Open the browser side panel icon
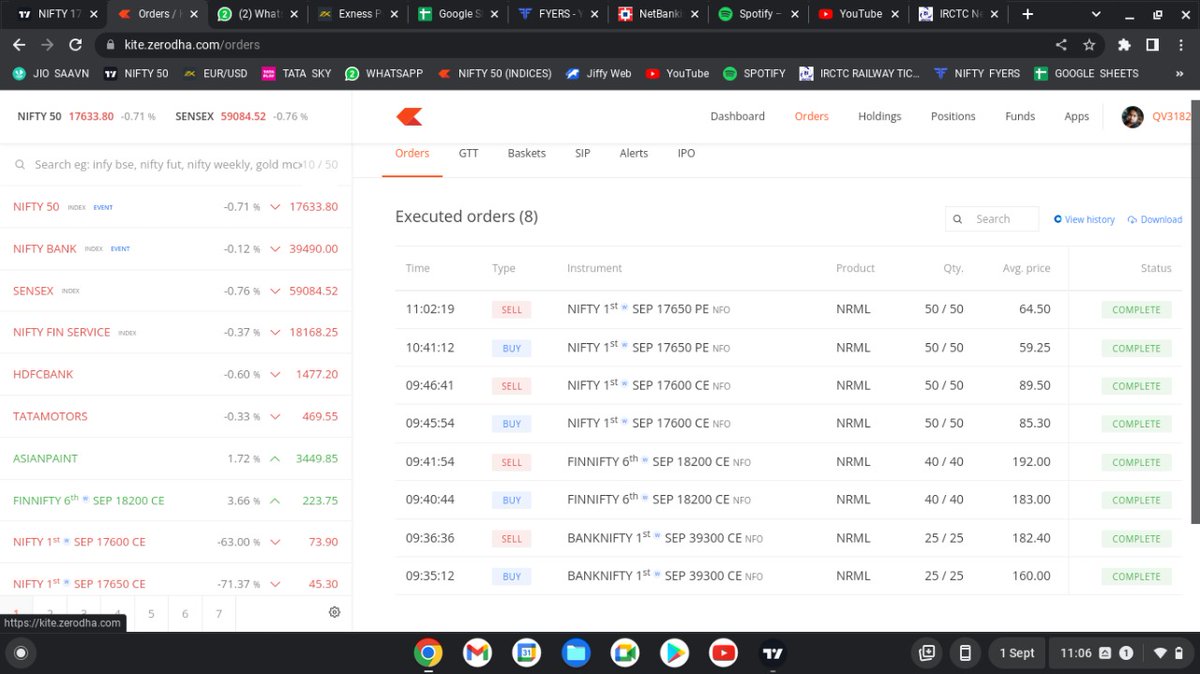The height and width of the screenshot is (674, 1200). (x=1152, y=45)
